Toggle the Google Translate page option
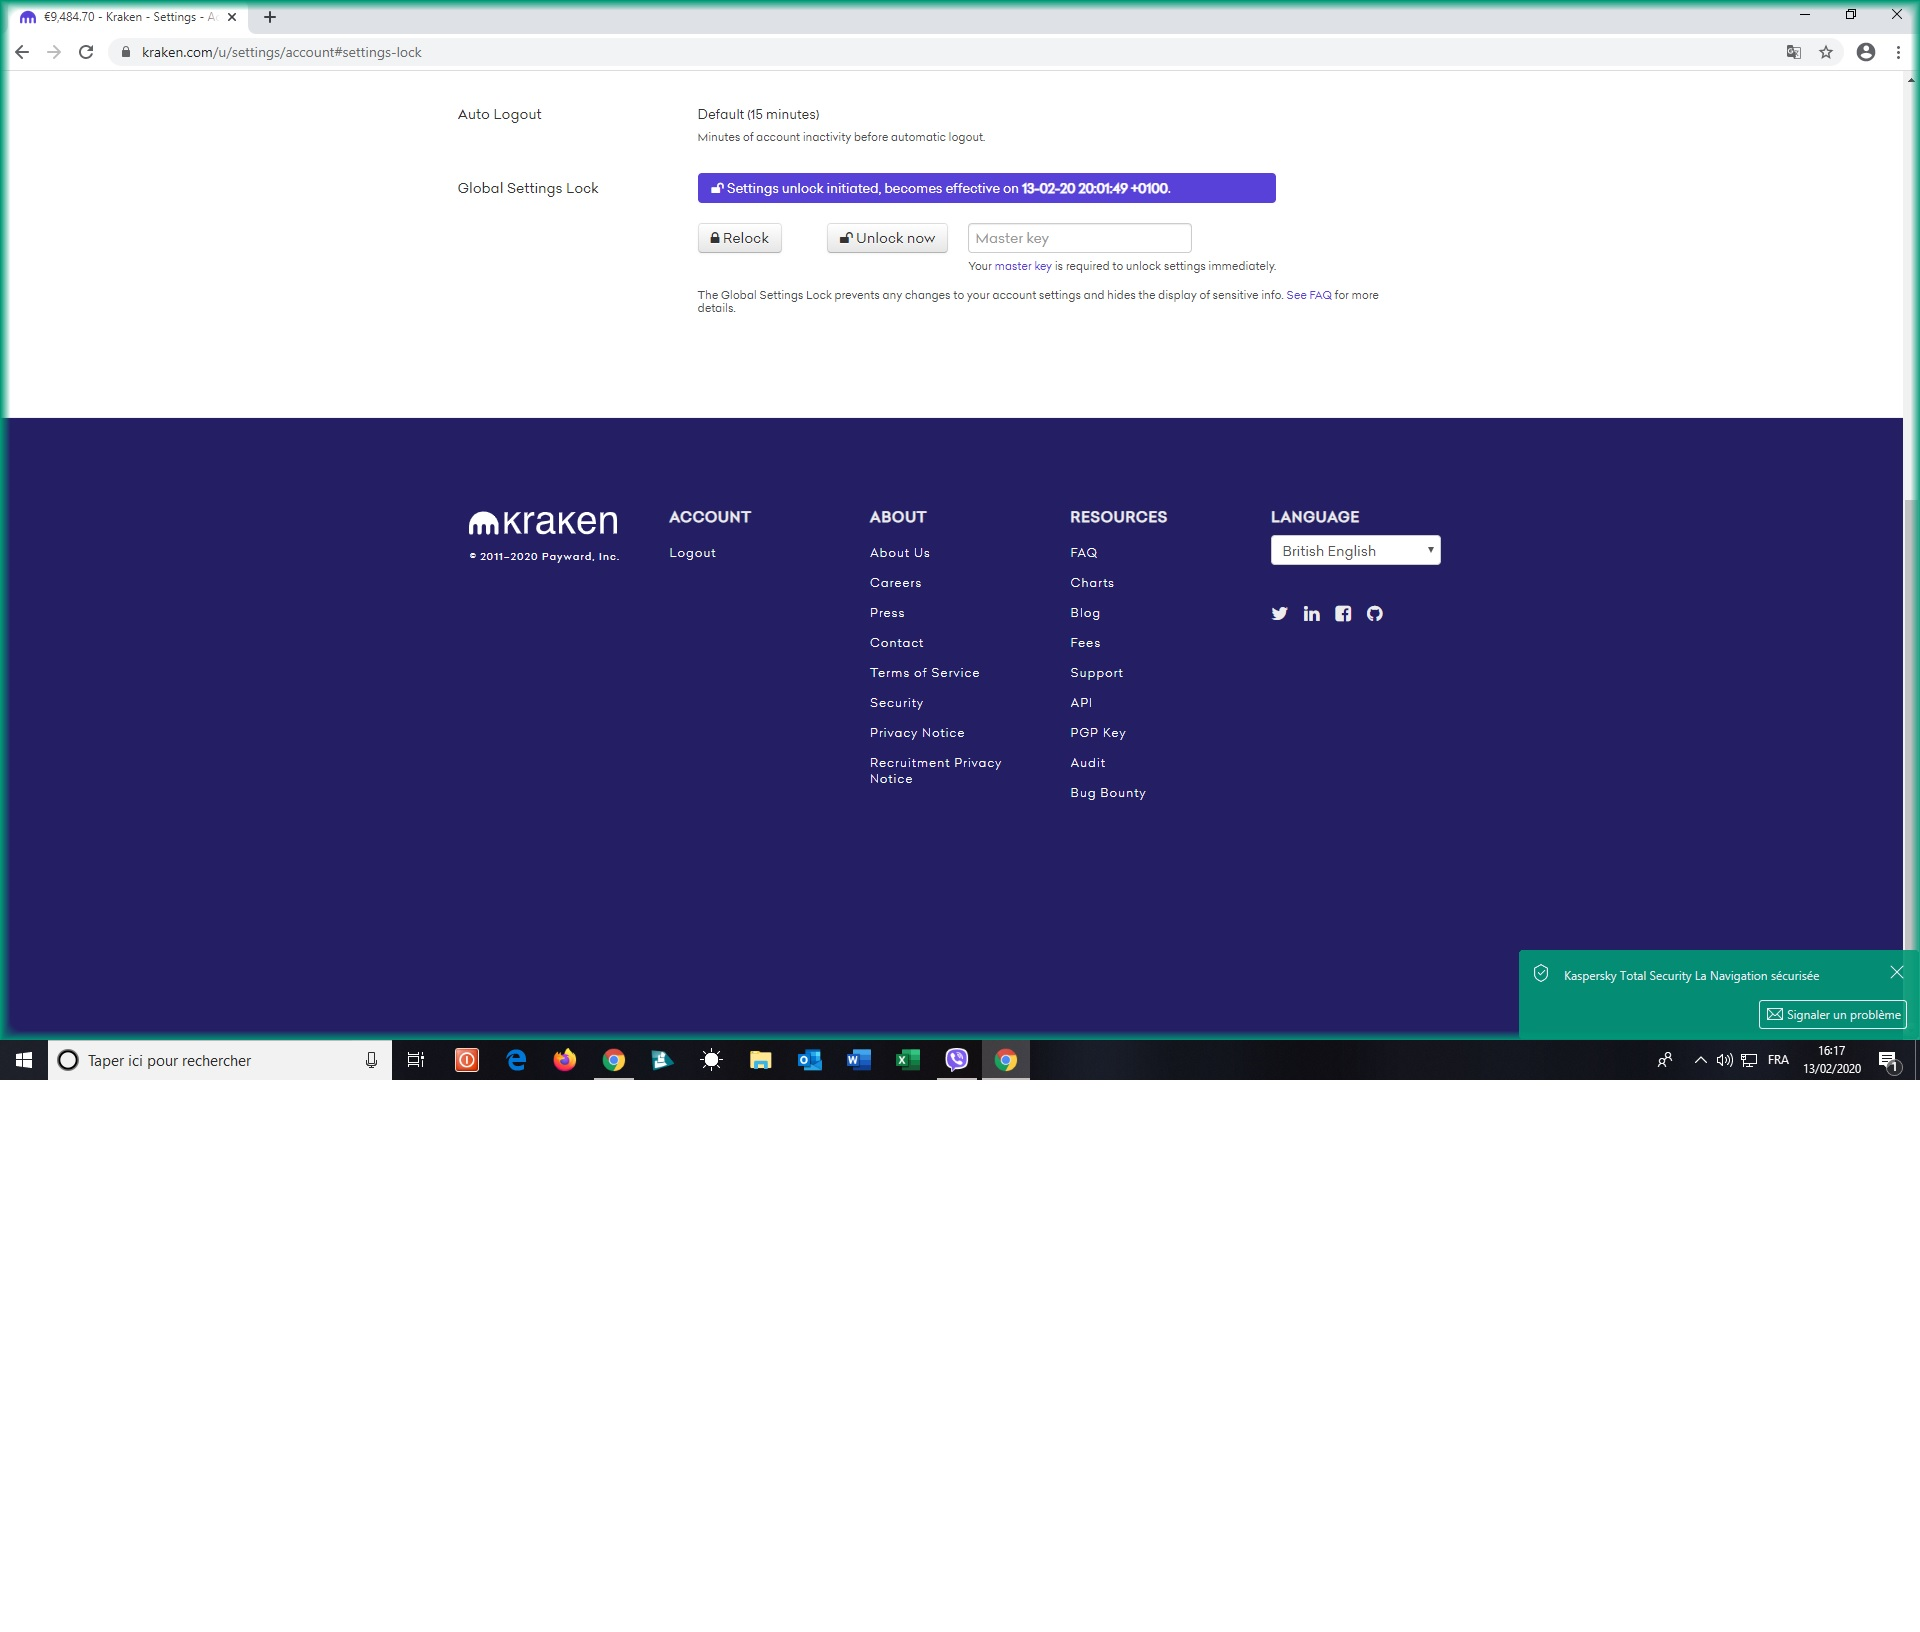The height and width of the screenshot is (1632, 1920). point(1791,52)
